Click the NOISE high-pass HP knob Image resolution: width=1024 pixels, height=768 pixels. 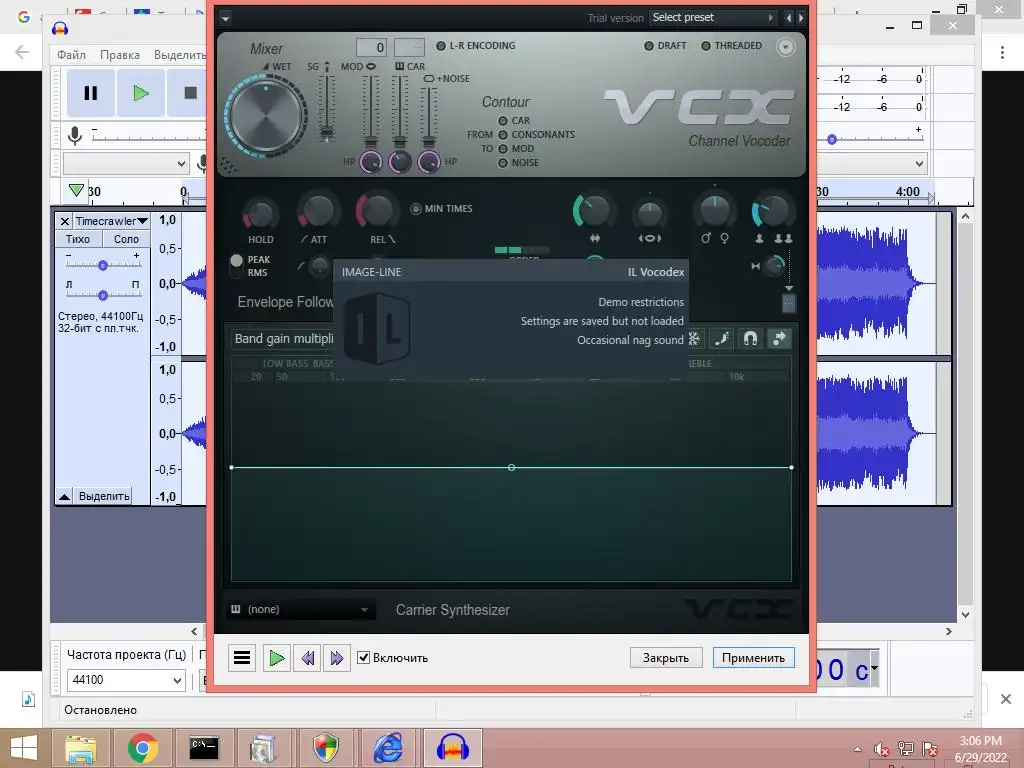click(x=428, y=161)
